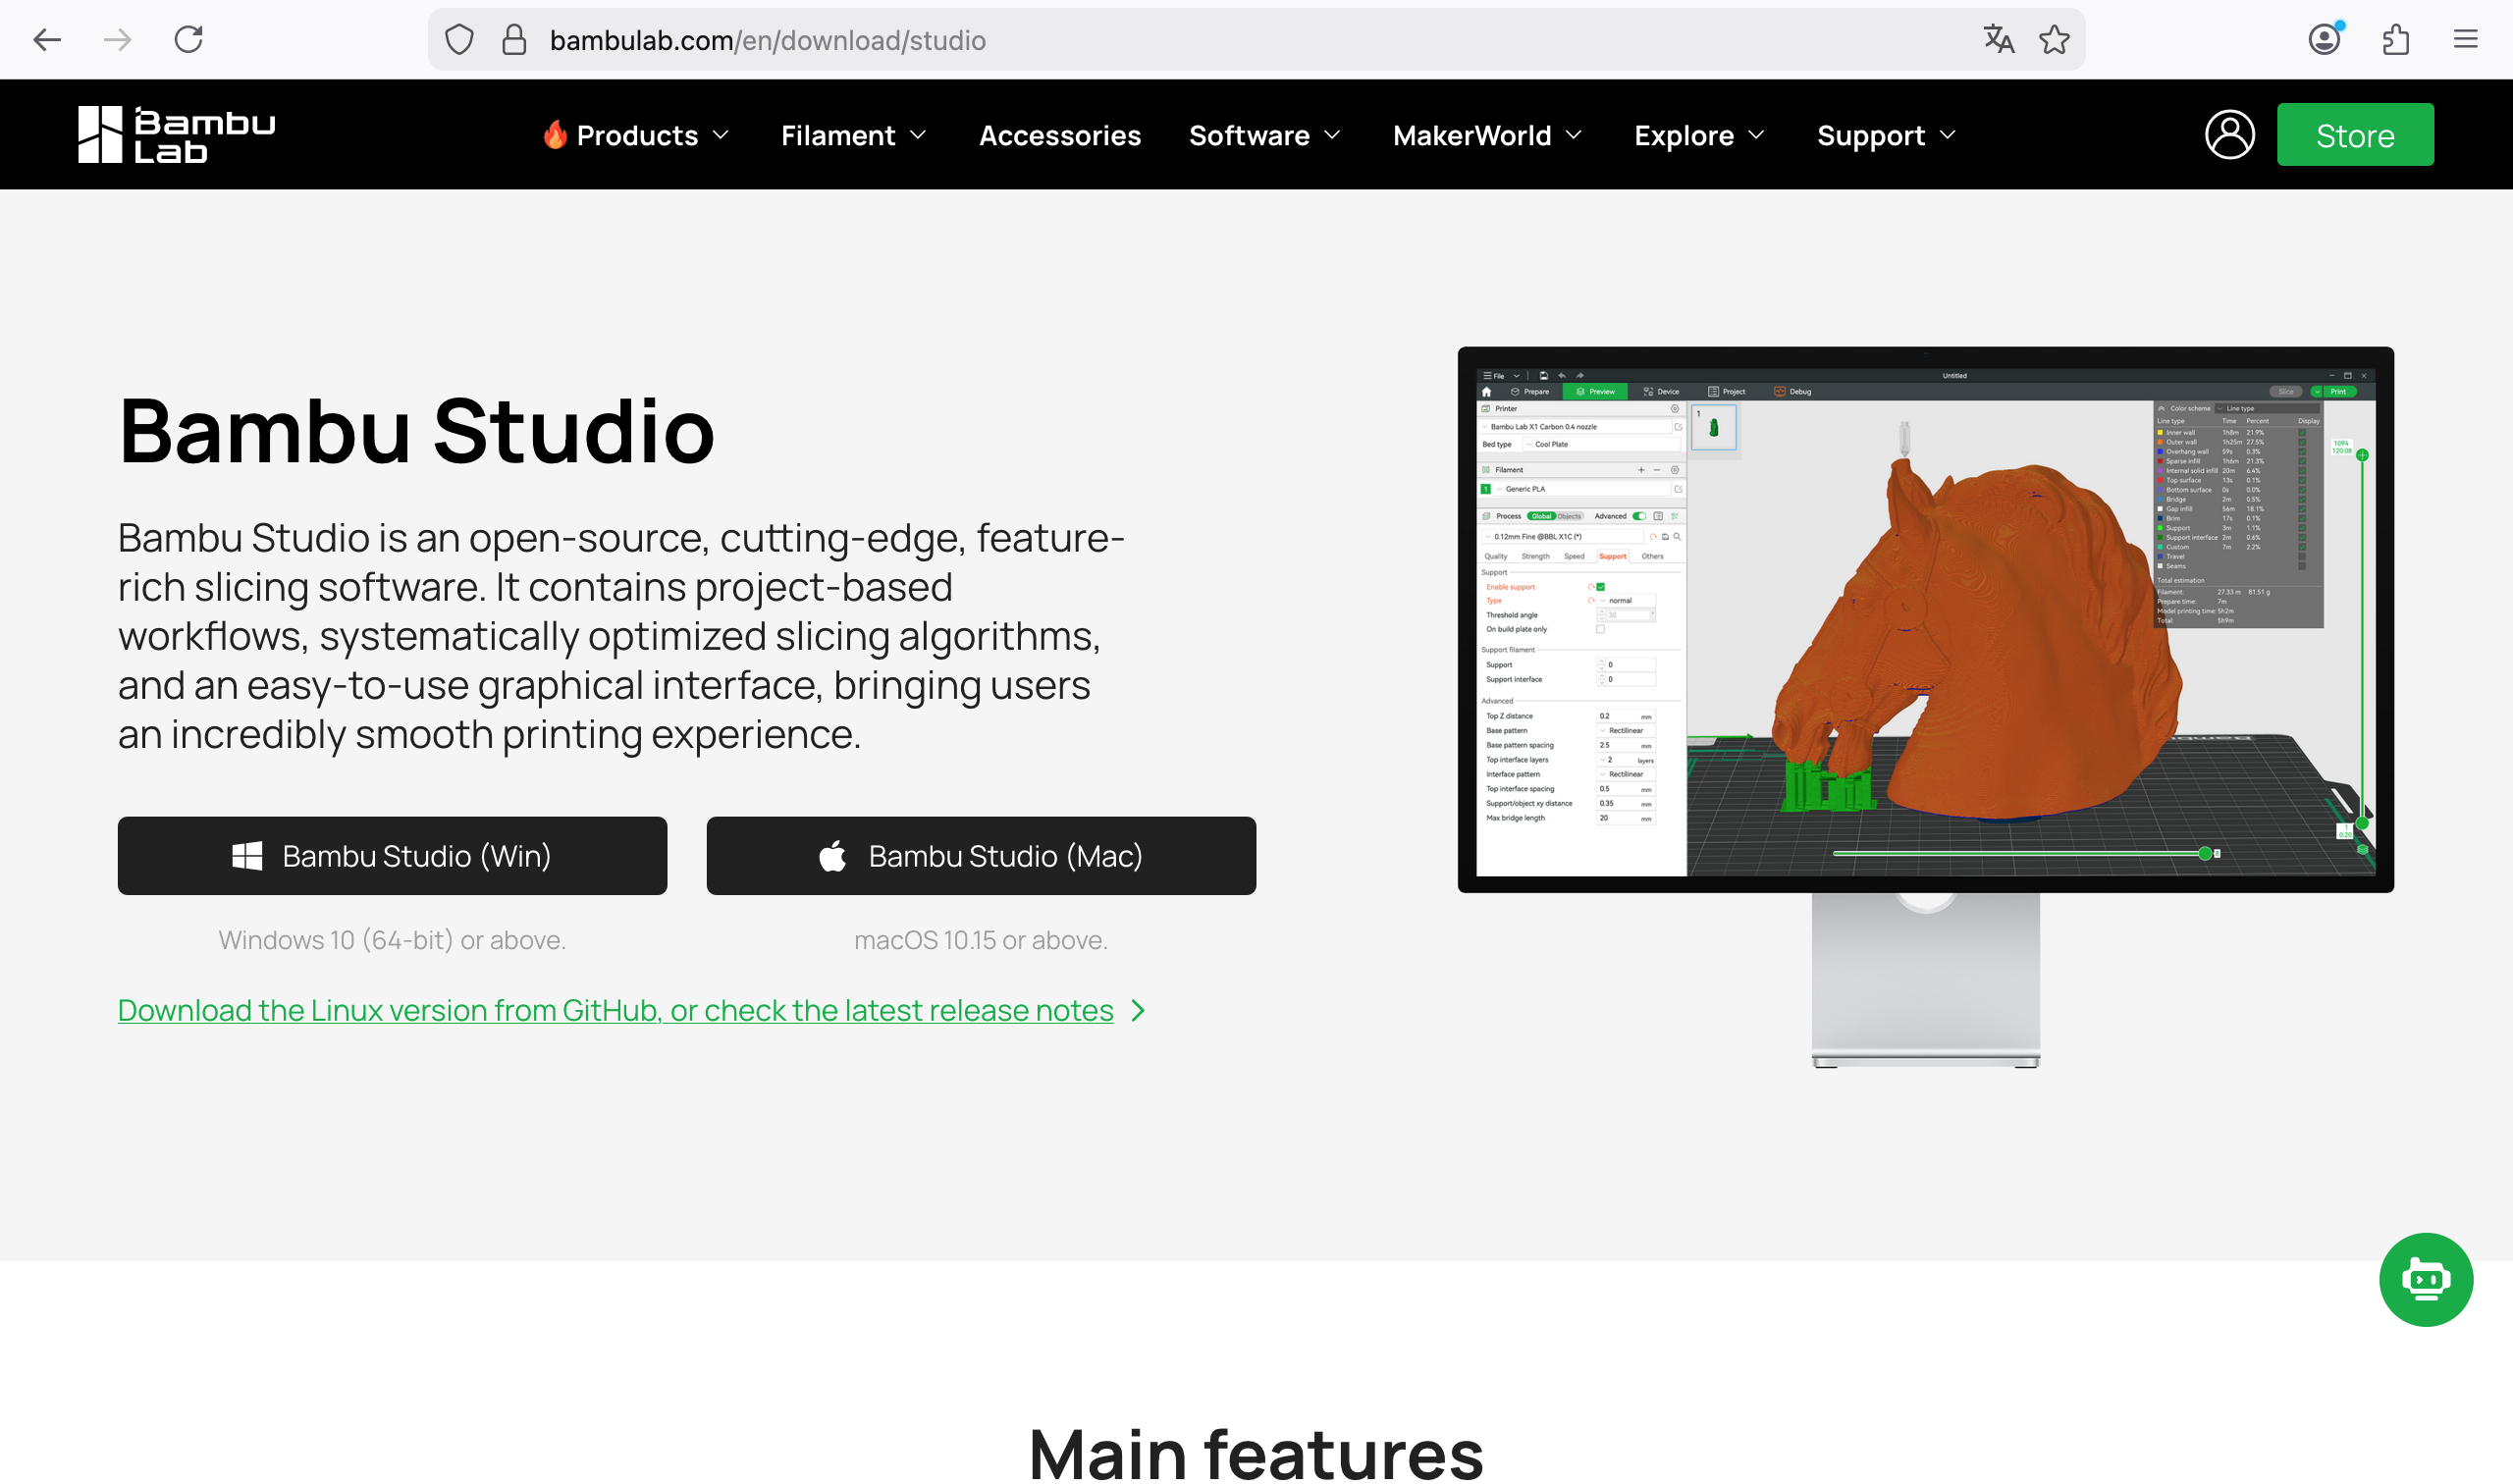The image size is (2513, 1484).
Task: Click the site padlock security icon
Action: [x=514, y=40]
